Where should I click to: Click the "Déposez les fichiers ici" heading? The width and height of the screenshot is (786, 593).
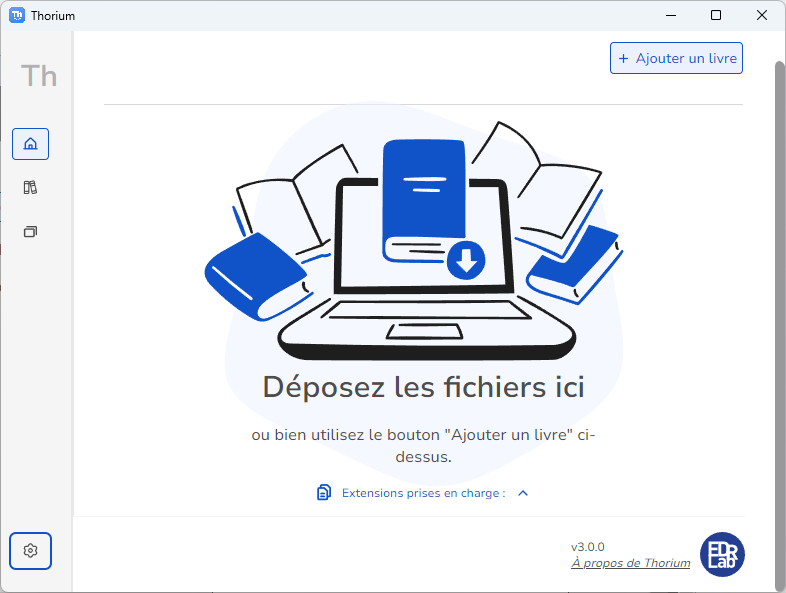(423, 387)
